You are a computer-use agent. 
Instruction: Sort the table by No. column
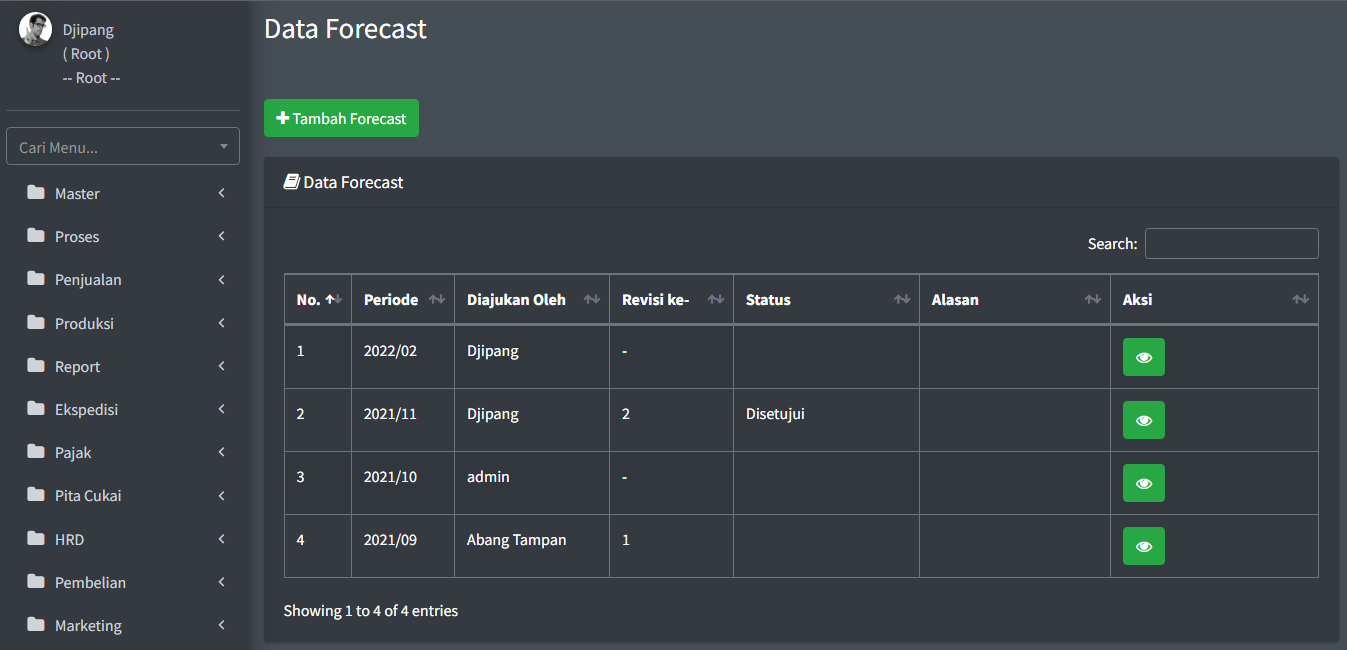[x=317, y=300]
